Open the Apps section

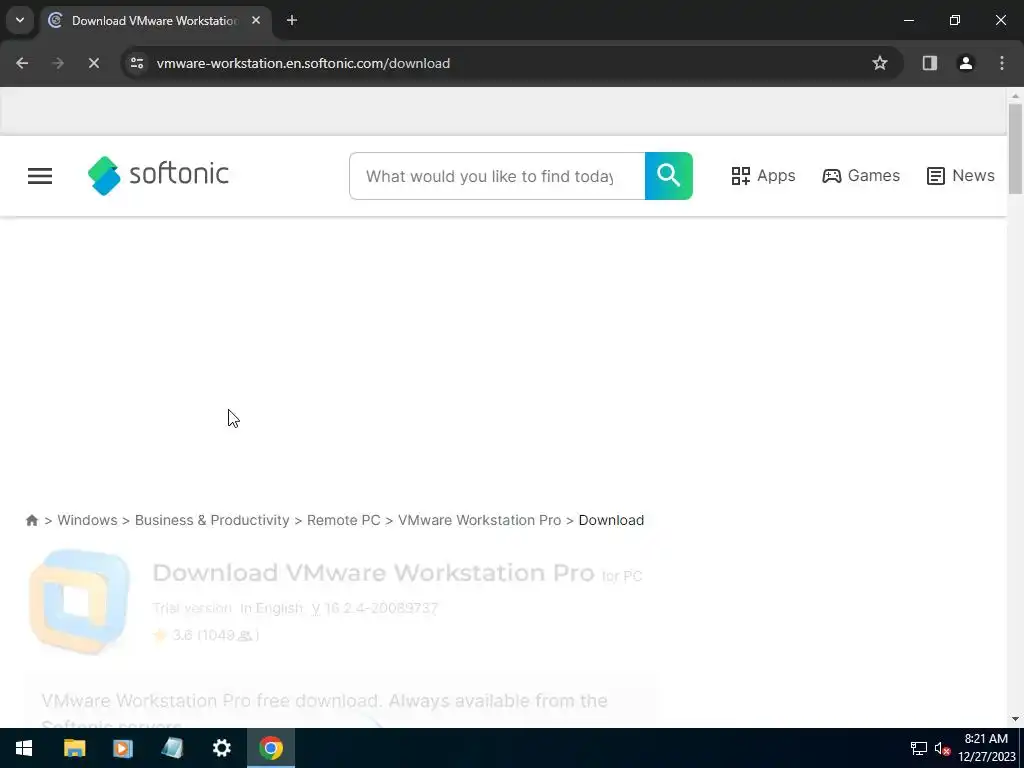click(x=763, y=176)
